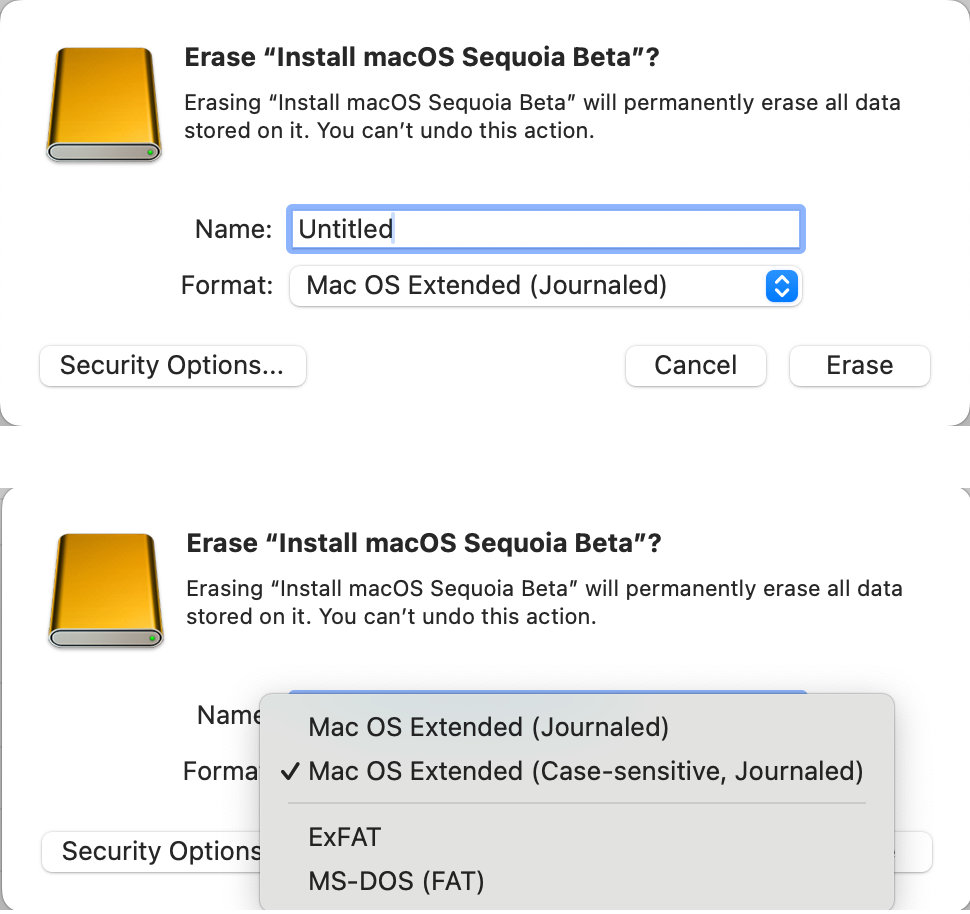Viewport: 970px width, 914px height.
Task: Cancel the erase dialog
Action: point(695,366)
